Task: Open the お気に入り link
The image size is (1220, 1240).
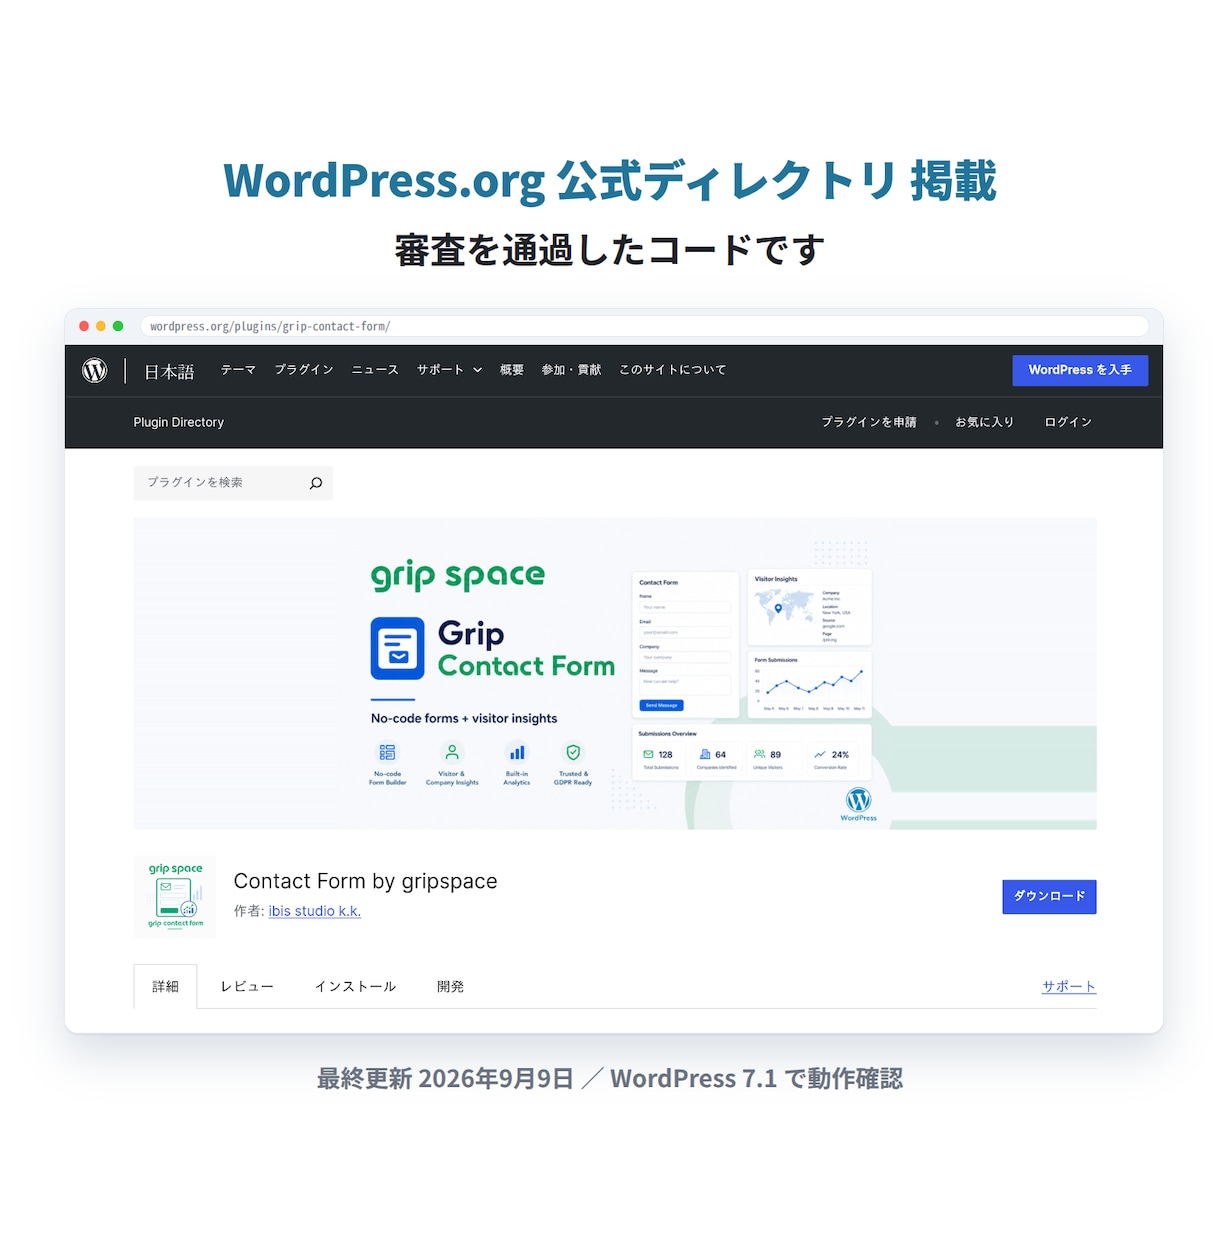Action: (984, 422)
